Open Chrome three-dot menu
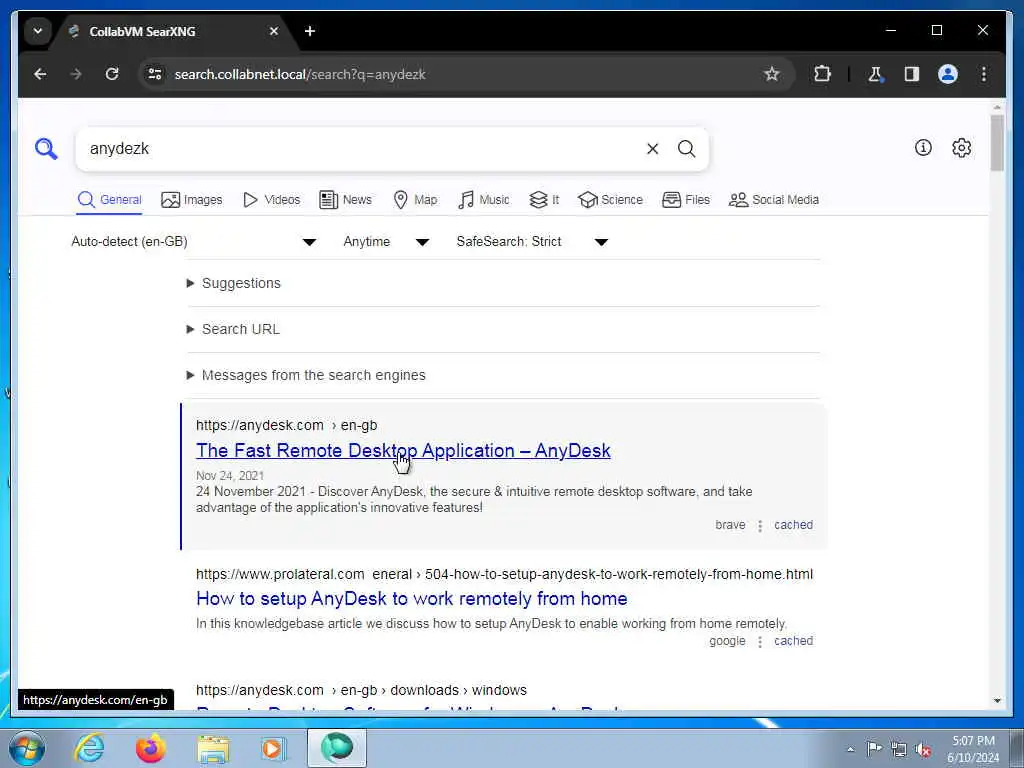Image resolution: width=1024 pixels, height=768 pixels. 984,74
